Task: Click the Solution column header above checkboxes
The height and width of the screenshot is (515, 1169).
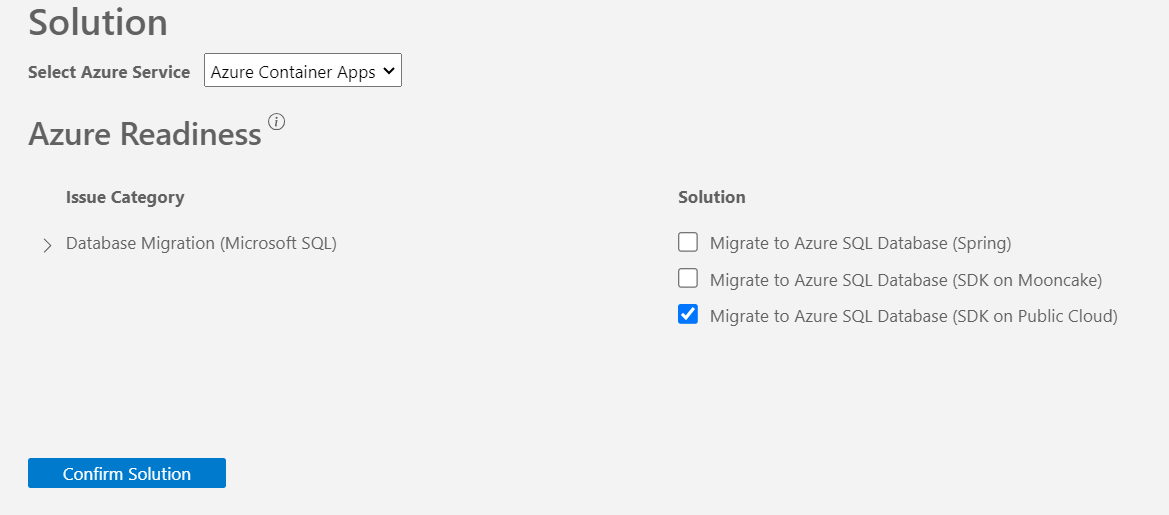Action: click(712, 198)
